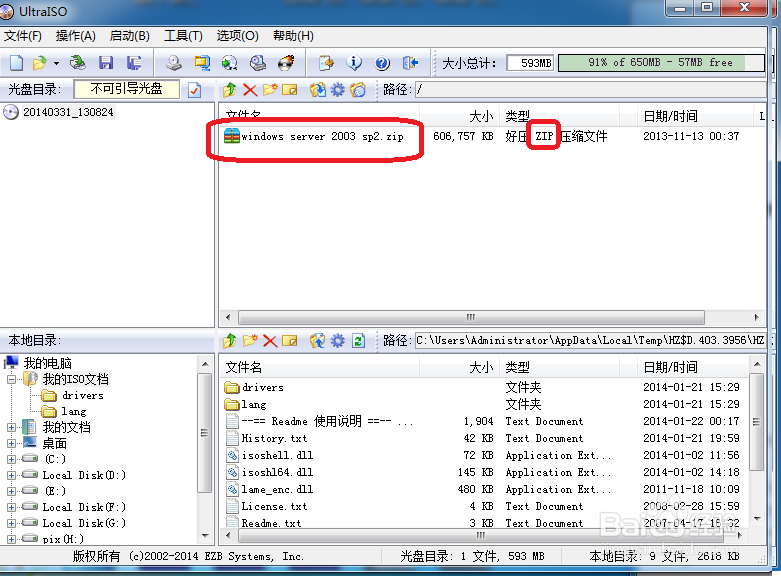Open the 文件(F) menu
This screenshot has width=781, height=576.
click(23, 36)
